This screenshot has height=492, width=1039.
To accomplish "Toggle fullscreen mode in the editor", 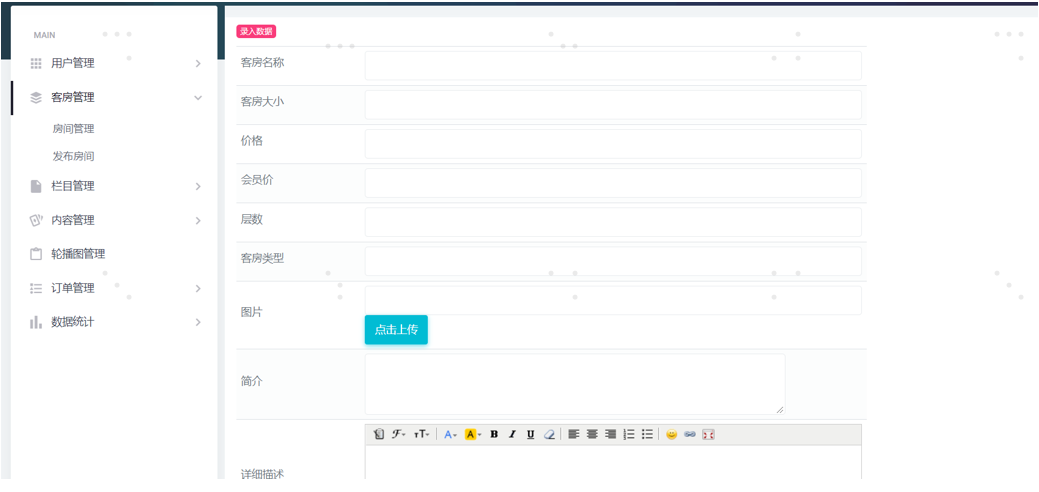I will 708,434.
